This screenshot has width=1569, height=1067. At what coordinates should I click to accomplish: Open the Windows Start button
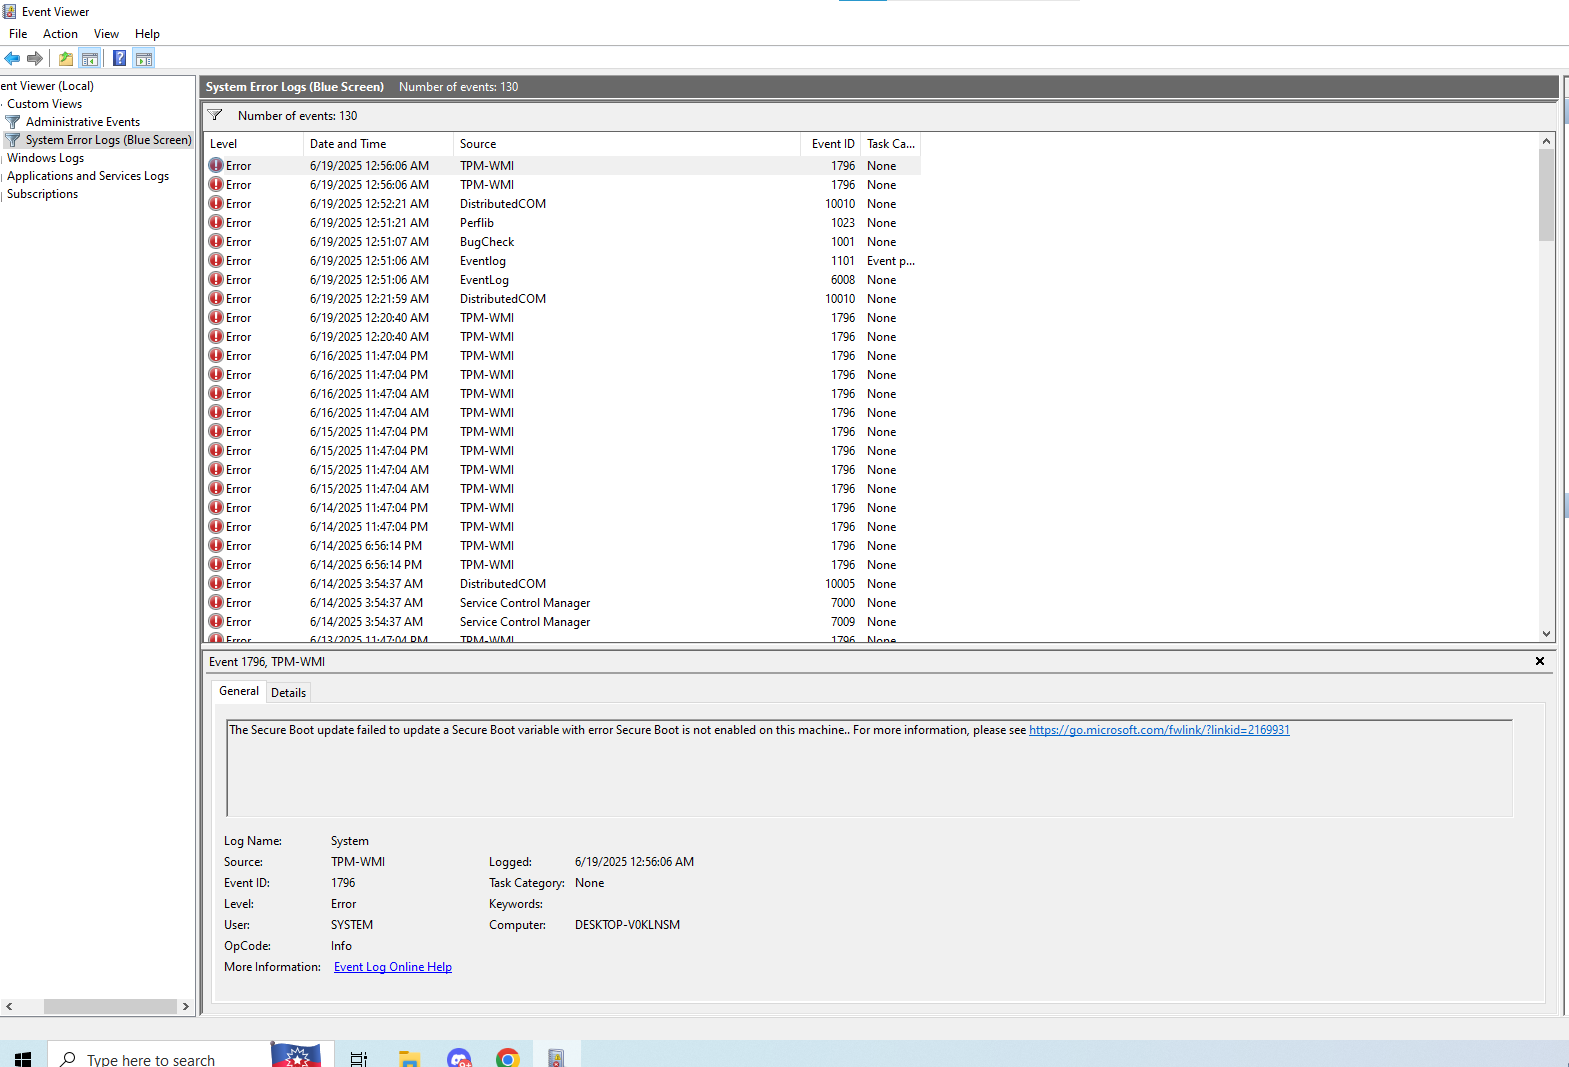click(23, 1058)
